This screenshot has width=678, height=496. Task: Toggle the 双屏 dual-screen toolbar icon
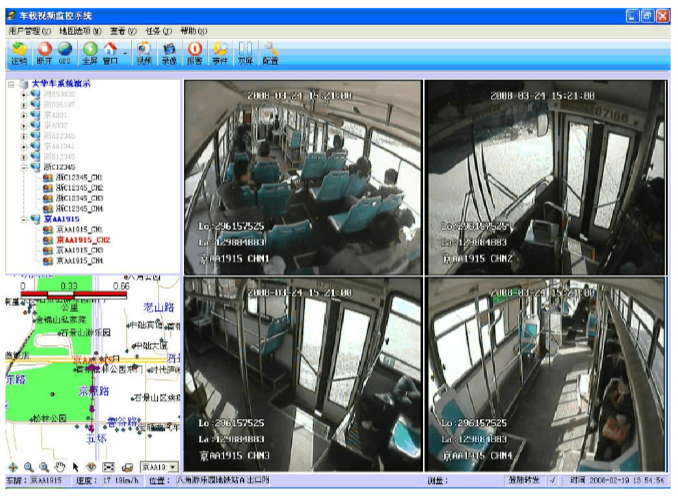(245, 54)
